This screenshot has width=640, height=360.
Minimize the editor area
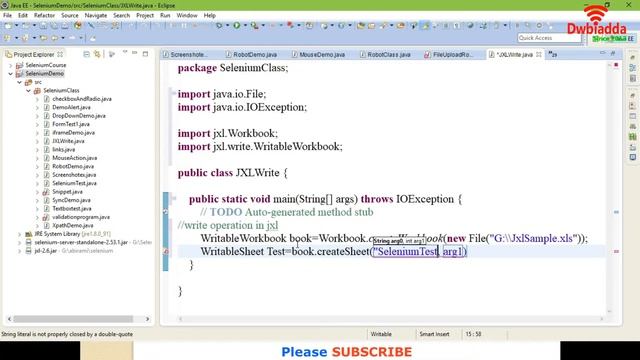point(602,53)
